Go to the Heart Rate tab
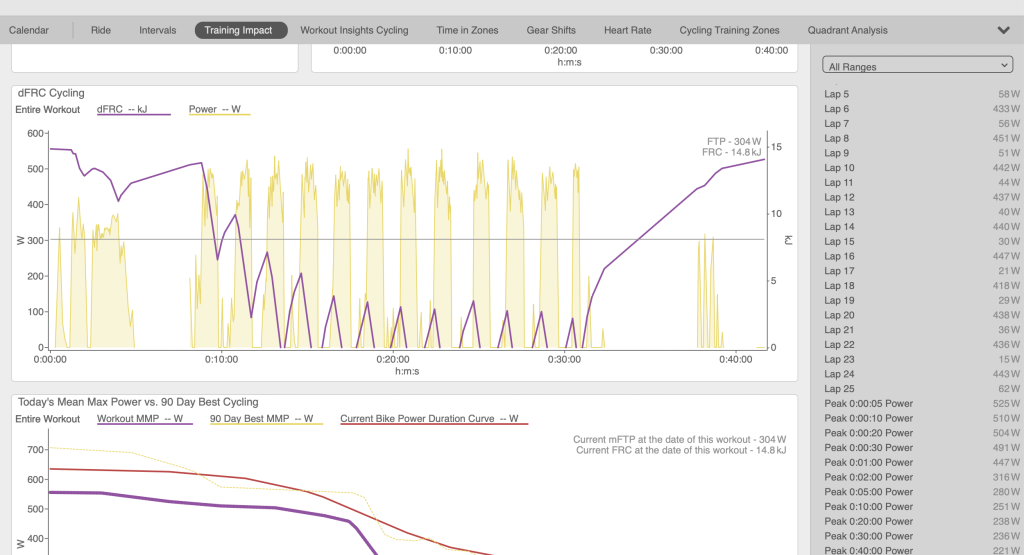Screen dimensions: 1024x555 (628, 30)
